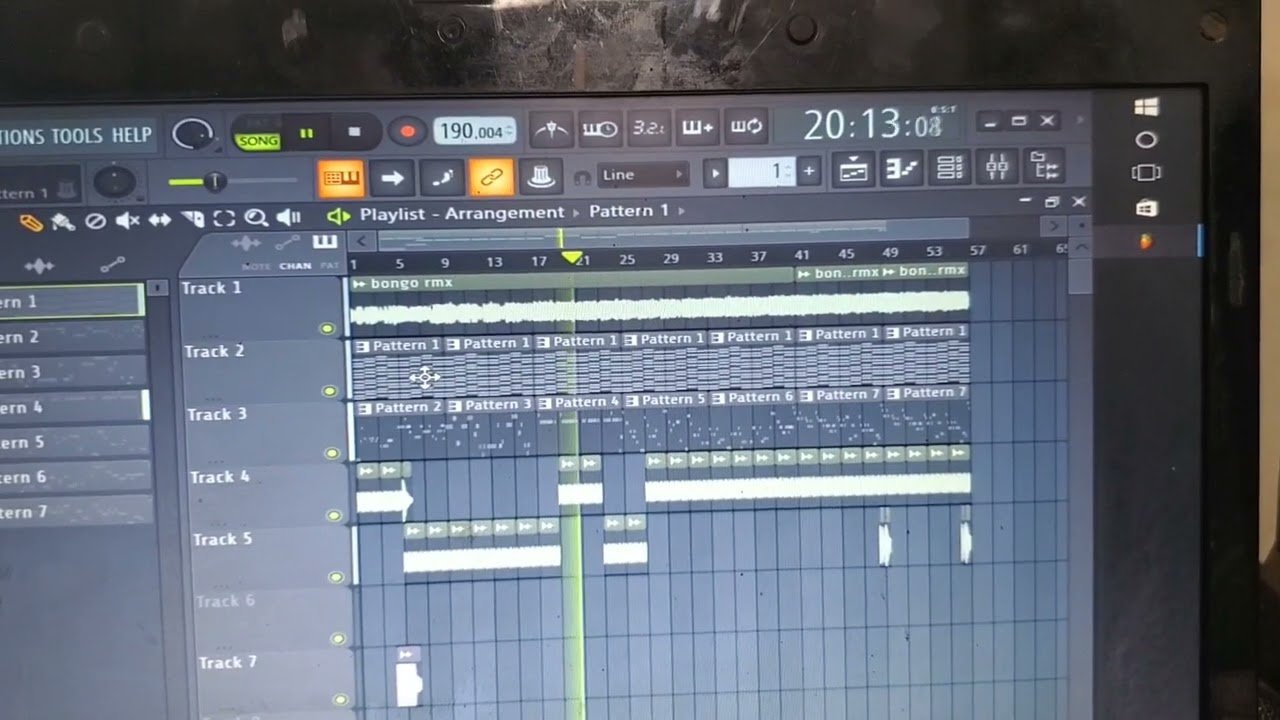Select the delete tool in playlist toolbar
Viewport: 1280px width, 720px height.
(95, 221)
